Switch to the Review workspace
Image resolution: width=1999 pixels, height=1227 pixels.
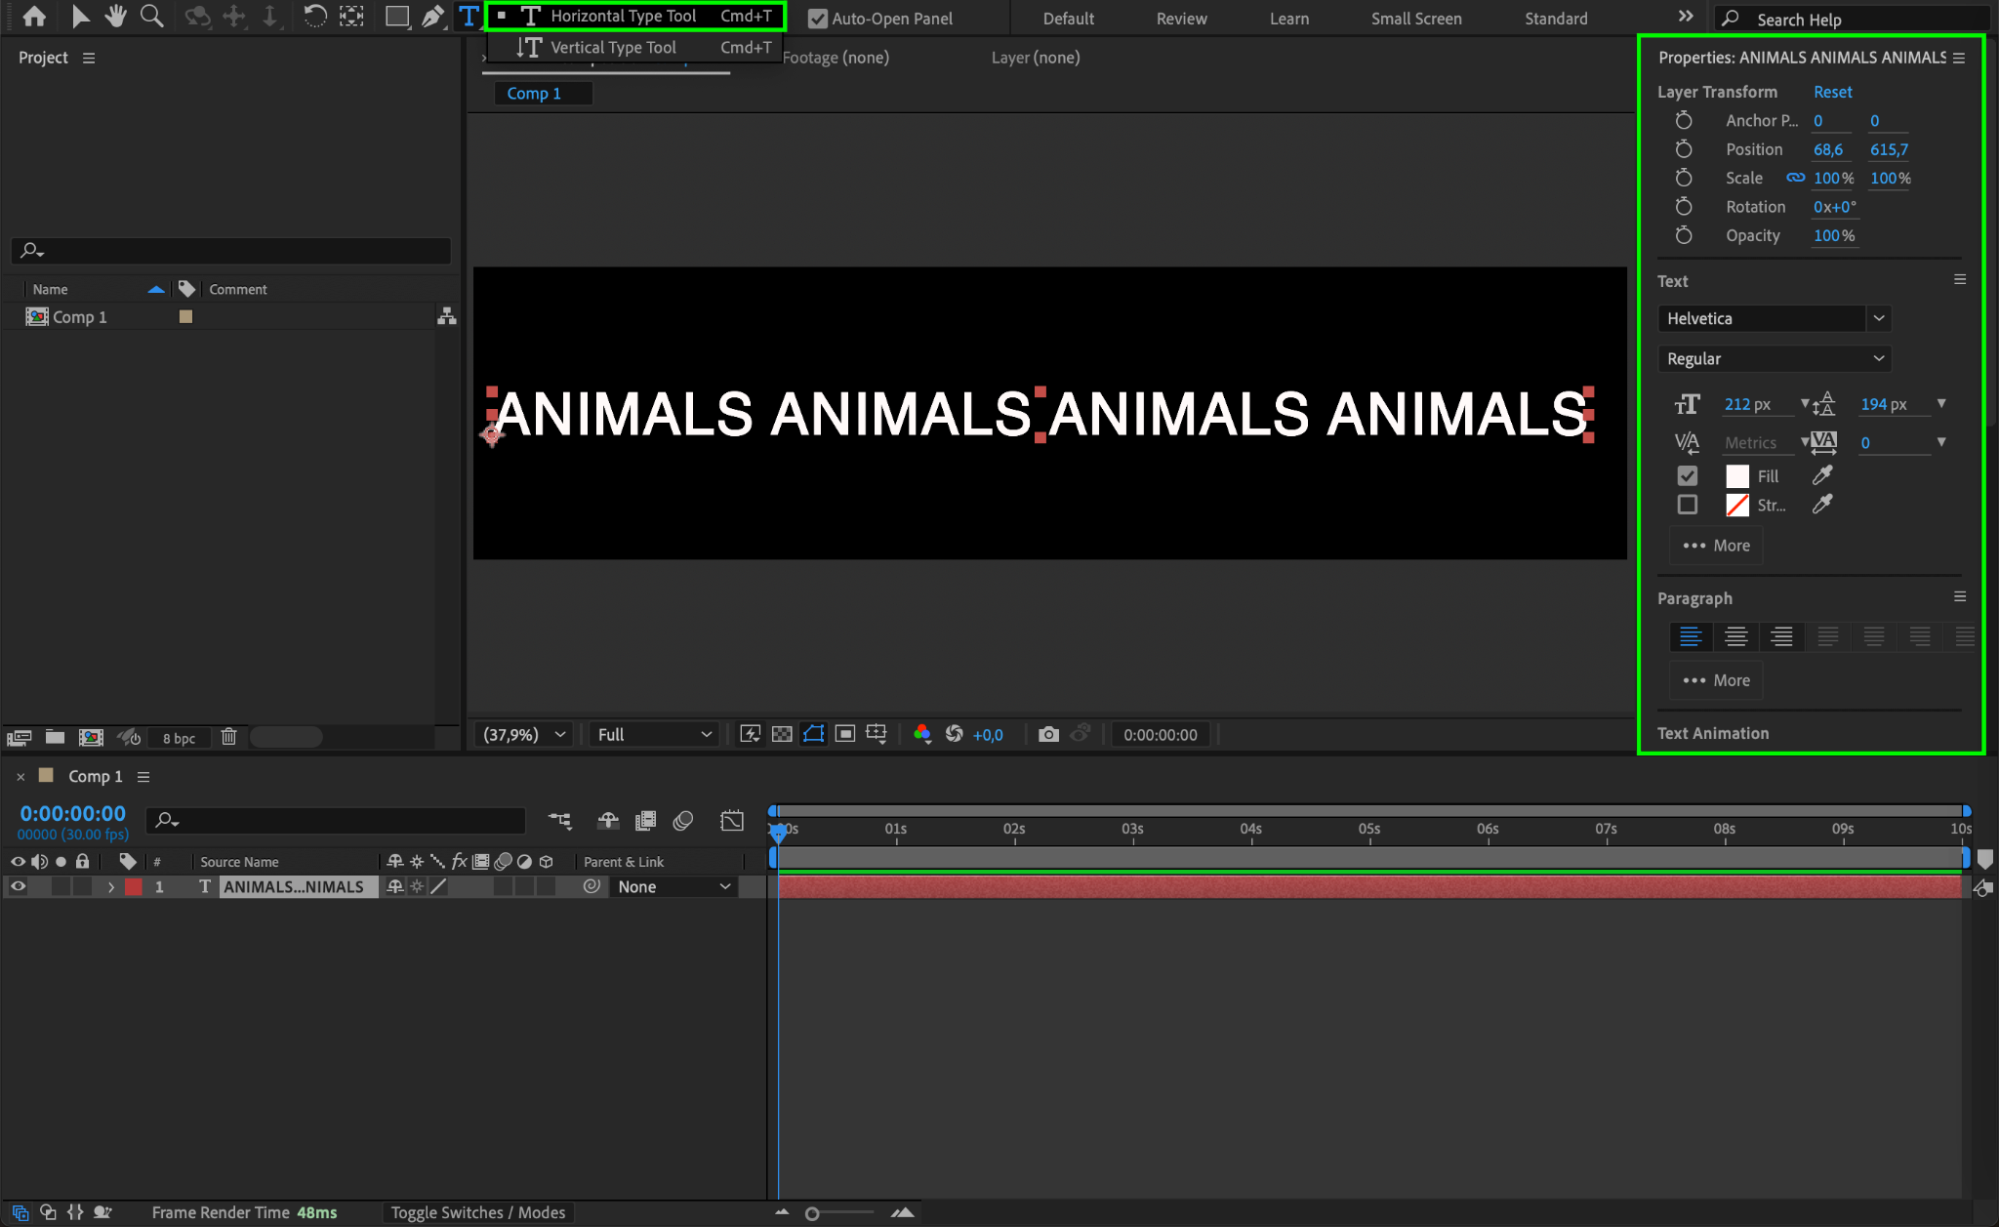(1181, 18)
